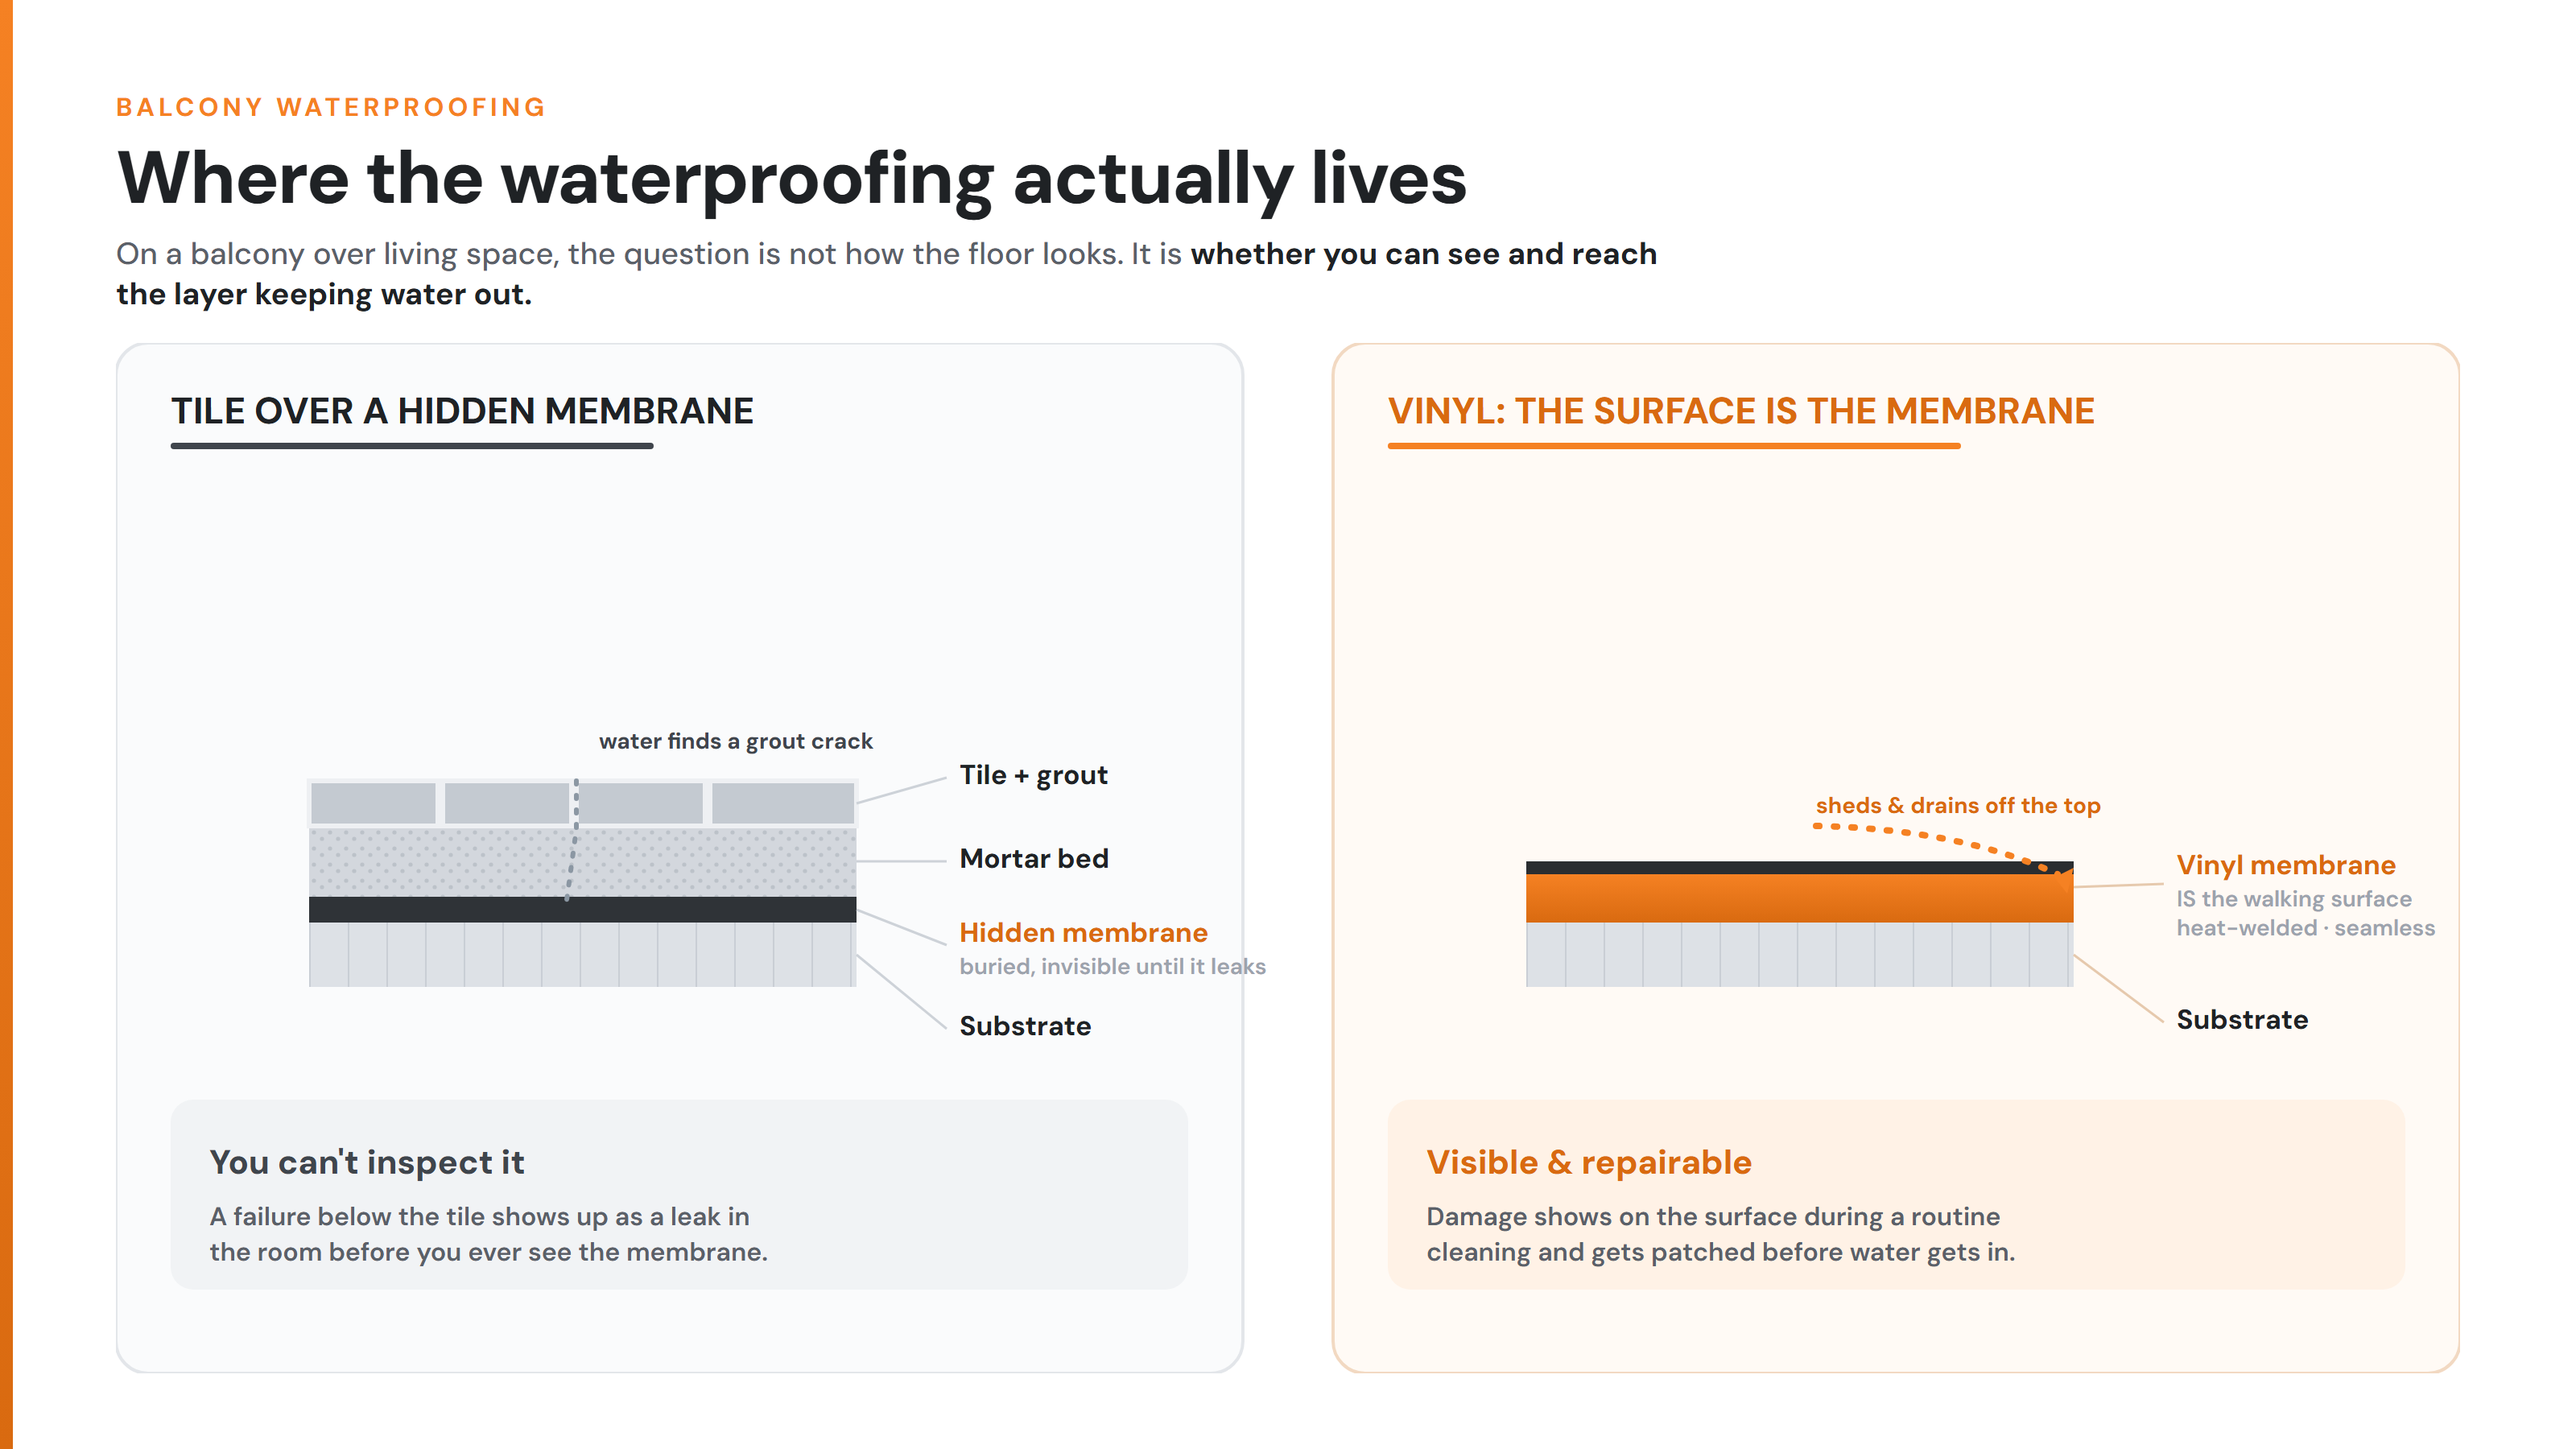Viewport: 2576px width, 1449px height.
Task: Click the 'Visible & repairable' callout box
Action: tap(1896, 1194)
